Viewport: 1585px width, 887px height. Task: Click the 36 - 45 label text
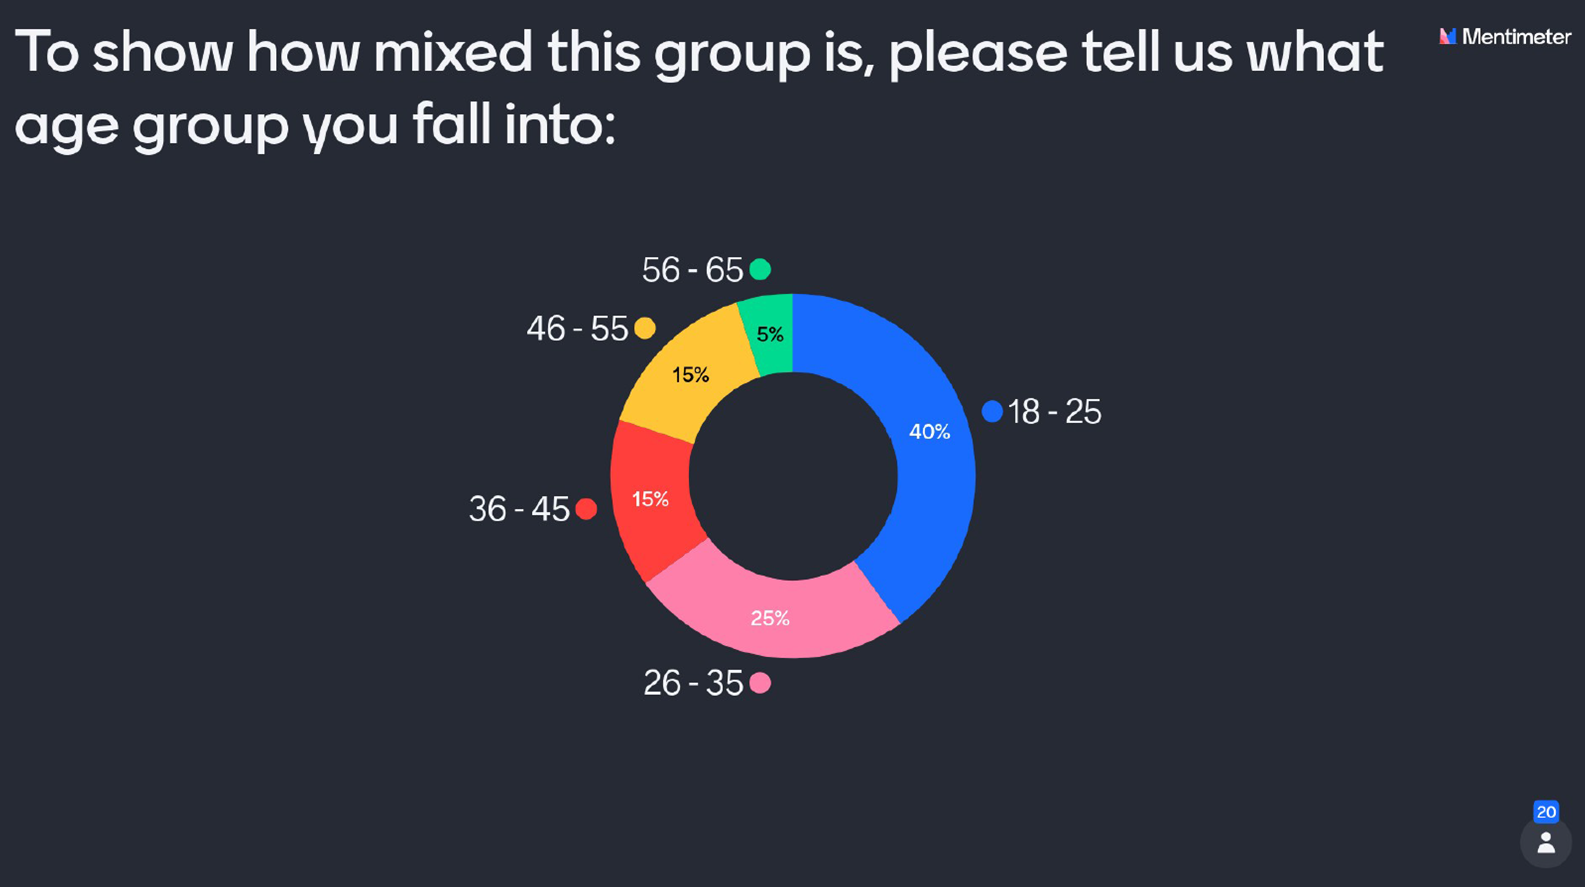(519, 510)
